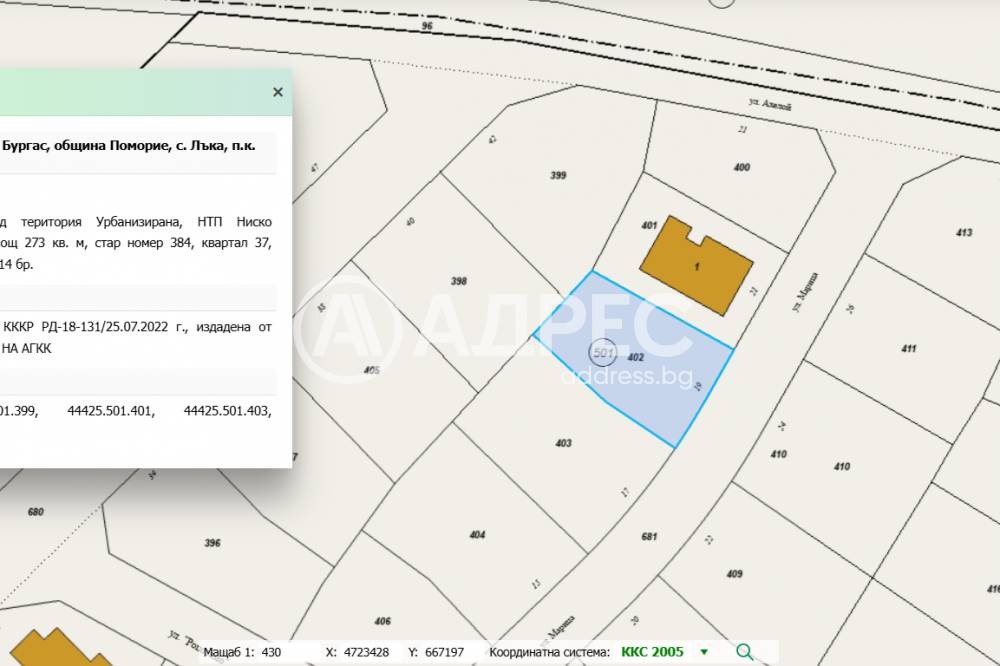Select parcel 399 on the map

[x=558, y=176]
